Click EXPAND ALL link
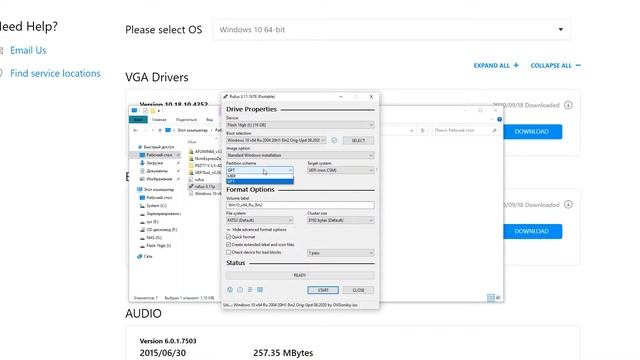 tap(496, 65)
